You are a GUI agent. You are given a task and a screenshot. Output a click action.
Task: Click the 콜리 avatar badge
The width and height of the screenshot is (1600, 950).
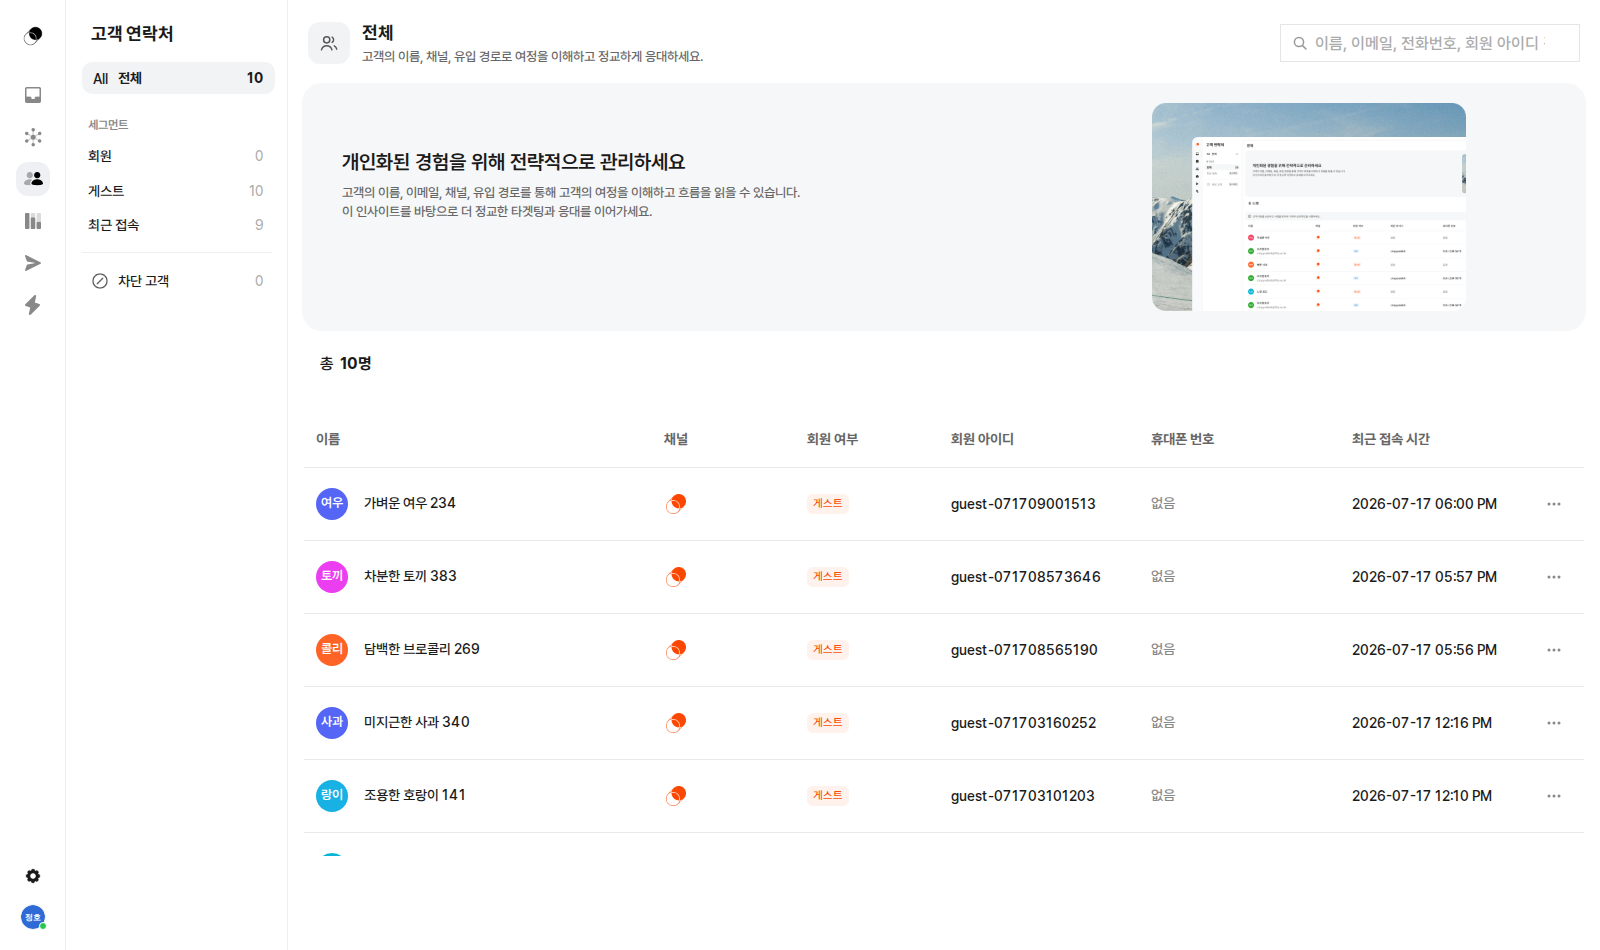pyautogui.click(x=332, y=649)
